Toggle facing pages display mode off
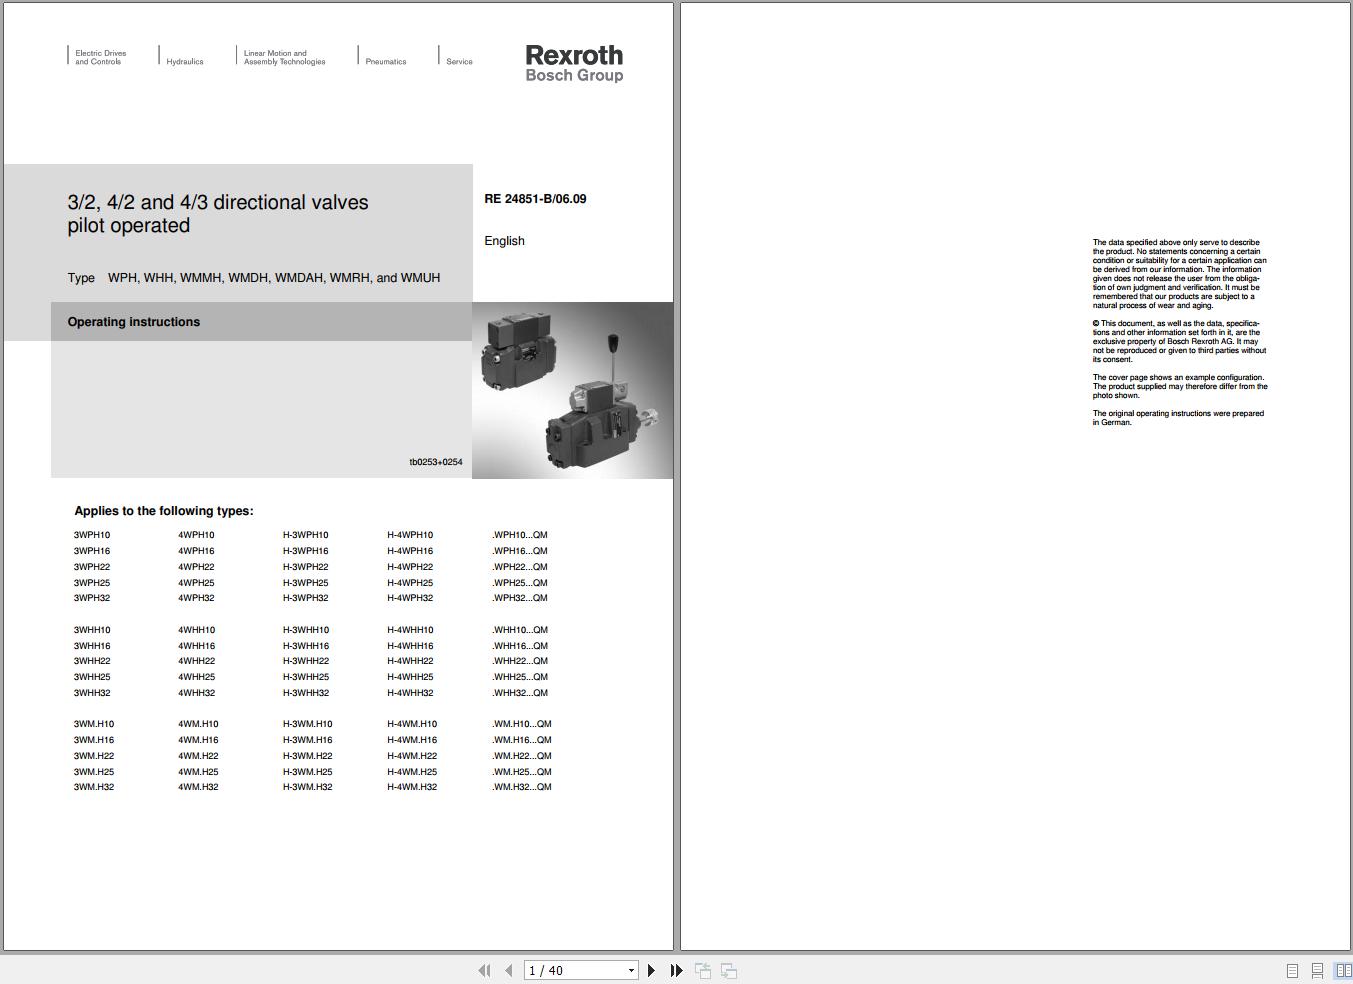This screenshot has width=1353, height=984. click(1341, 970)
